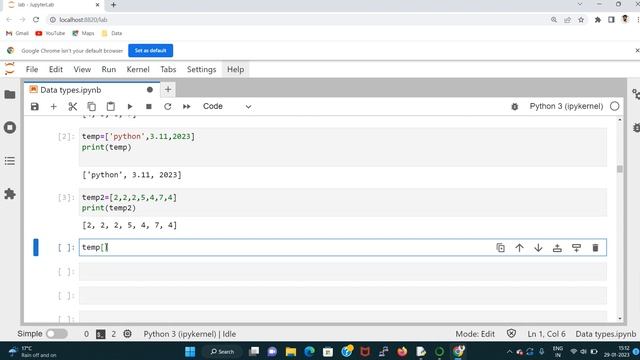
Task: Open the Run menu
Action: coord(109,69)
